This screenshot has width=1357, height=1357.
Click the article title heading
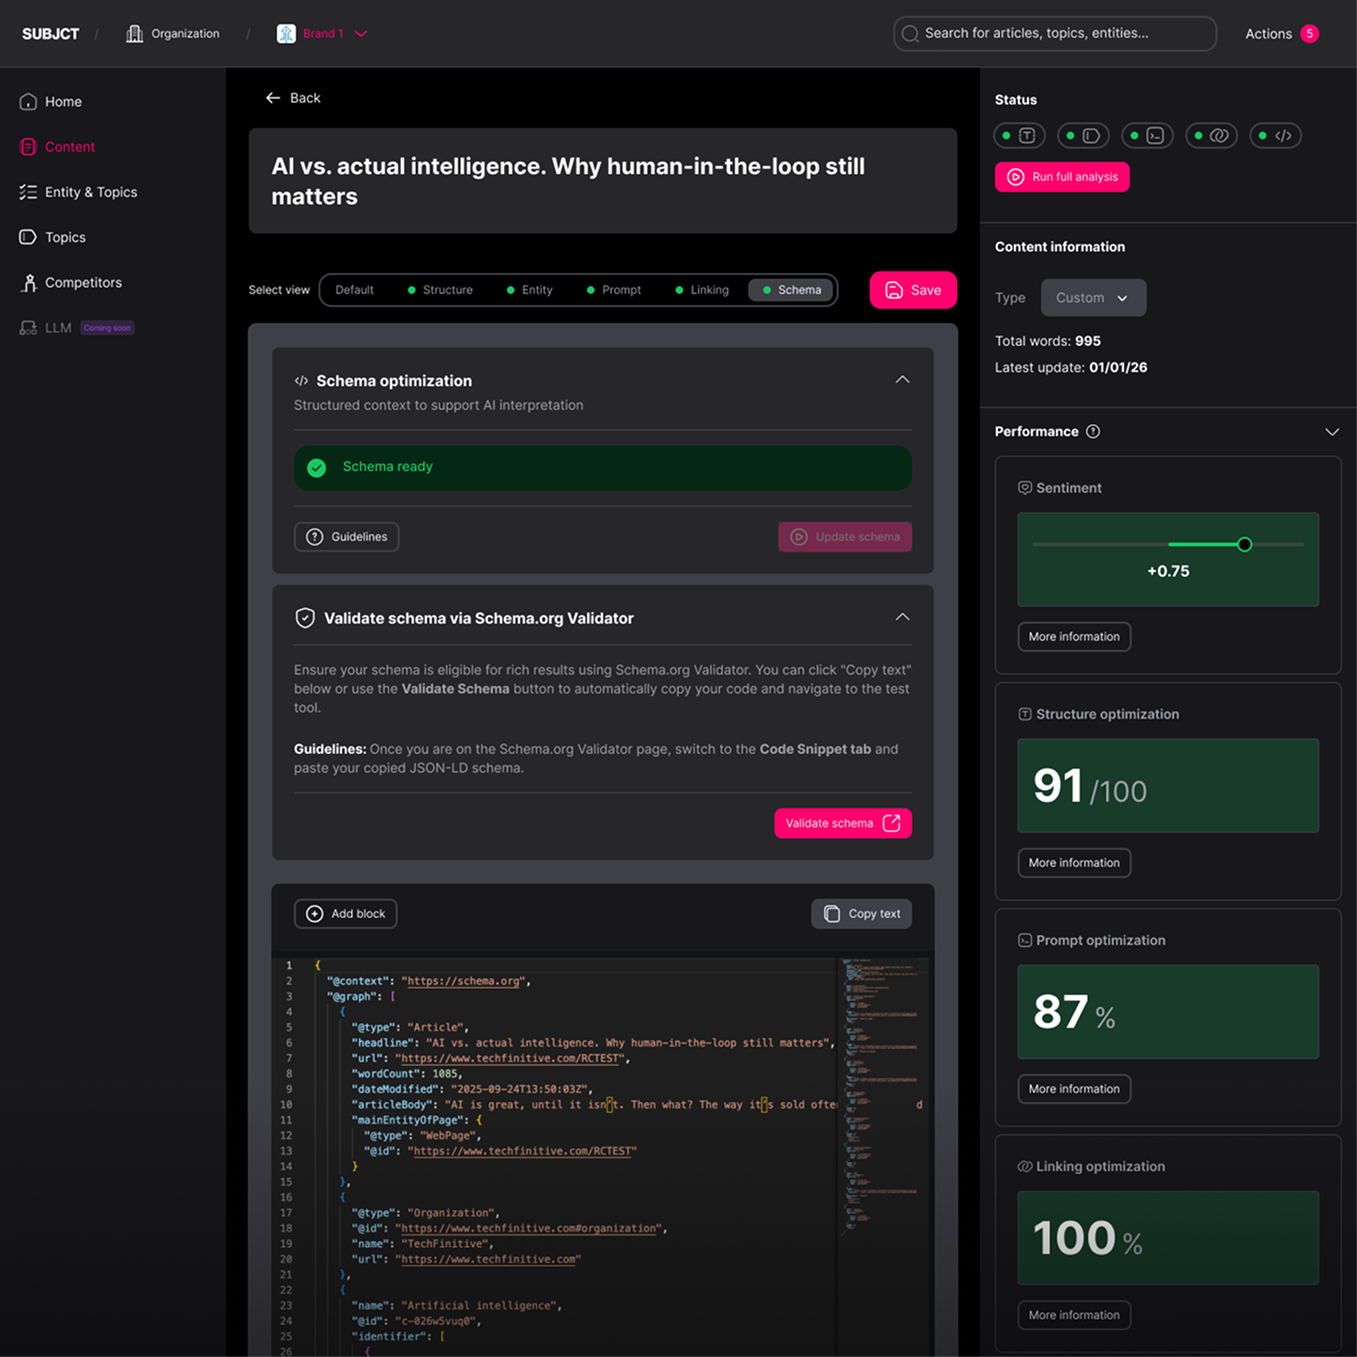point(568,181)
